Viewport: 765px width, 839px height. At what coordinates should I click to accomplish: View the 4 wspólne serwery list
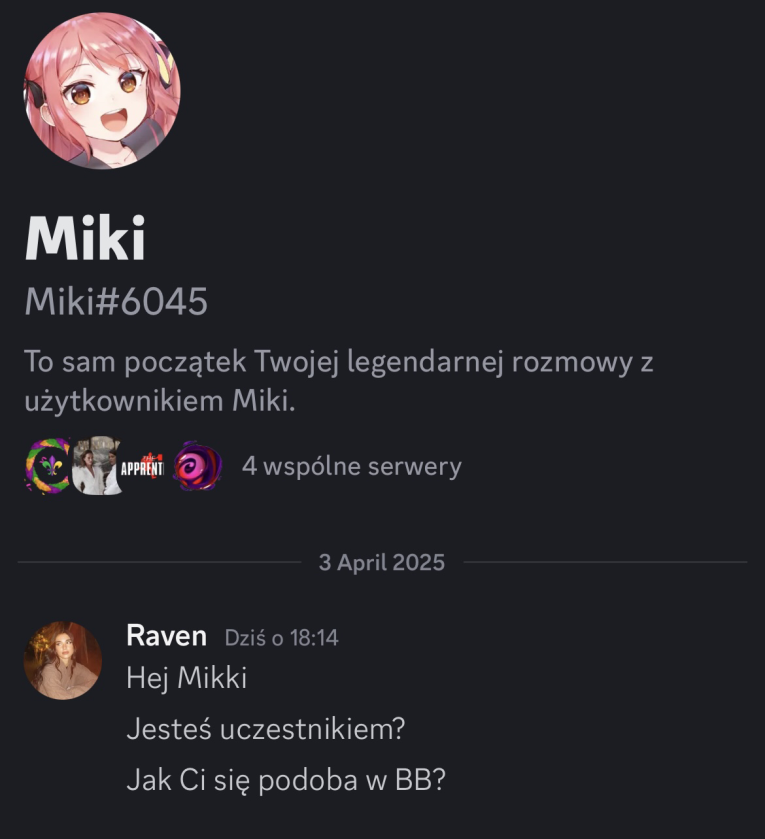[x=351, y=467]
